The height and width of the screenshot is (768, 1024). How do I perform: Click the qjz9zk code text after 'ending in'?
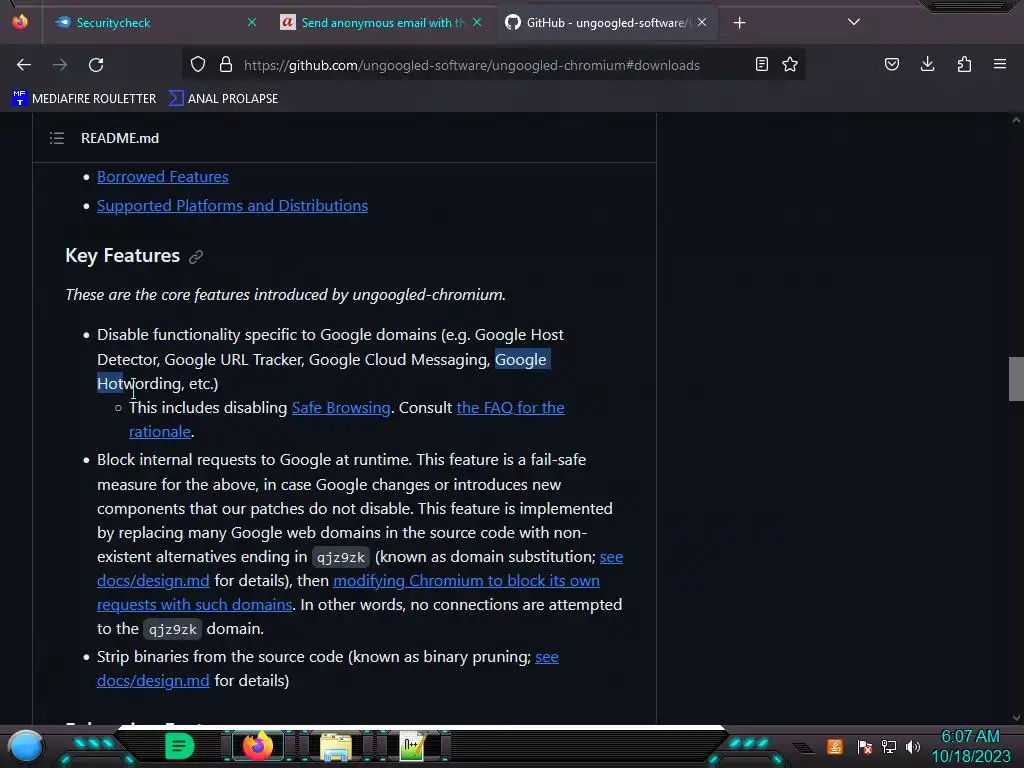click(x=341, y=557)
